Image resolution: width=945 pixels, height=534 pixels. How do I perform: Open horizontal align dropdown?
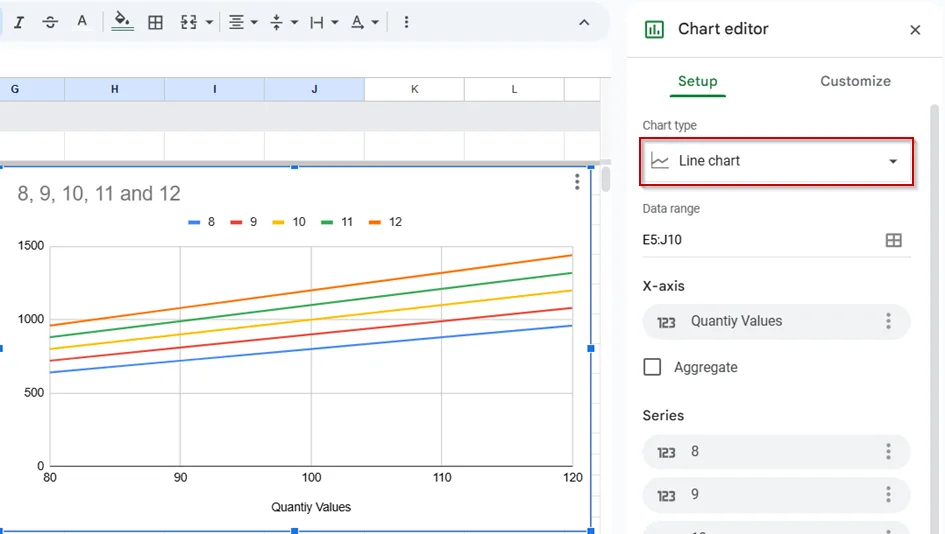[x=243, y=22]
